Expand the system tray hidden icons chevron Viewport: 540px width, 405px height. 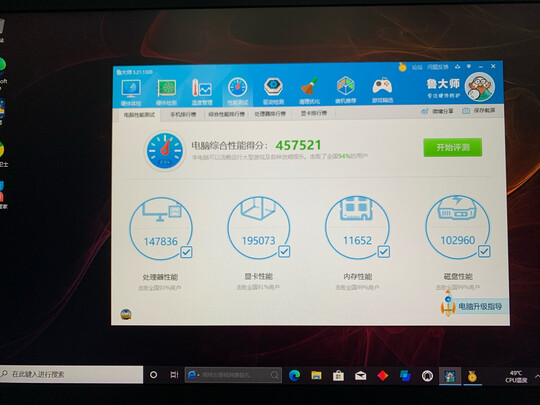(x=537, y=376)
